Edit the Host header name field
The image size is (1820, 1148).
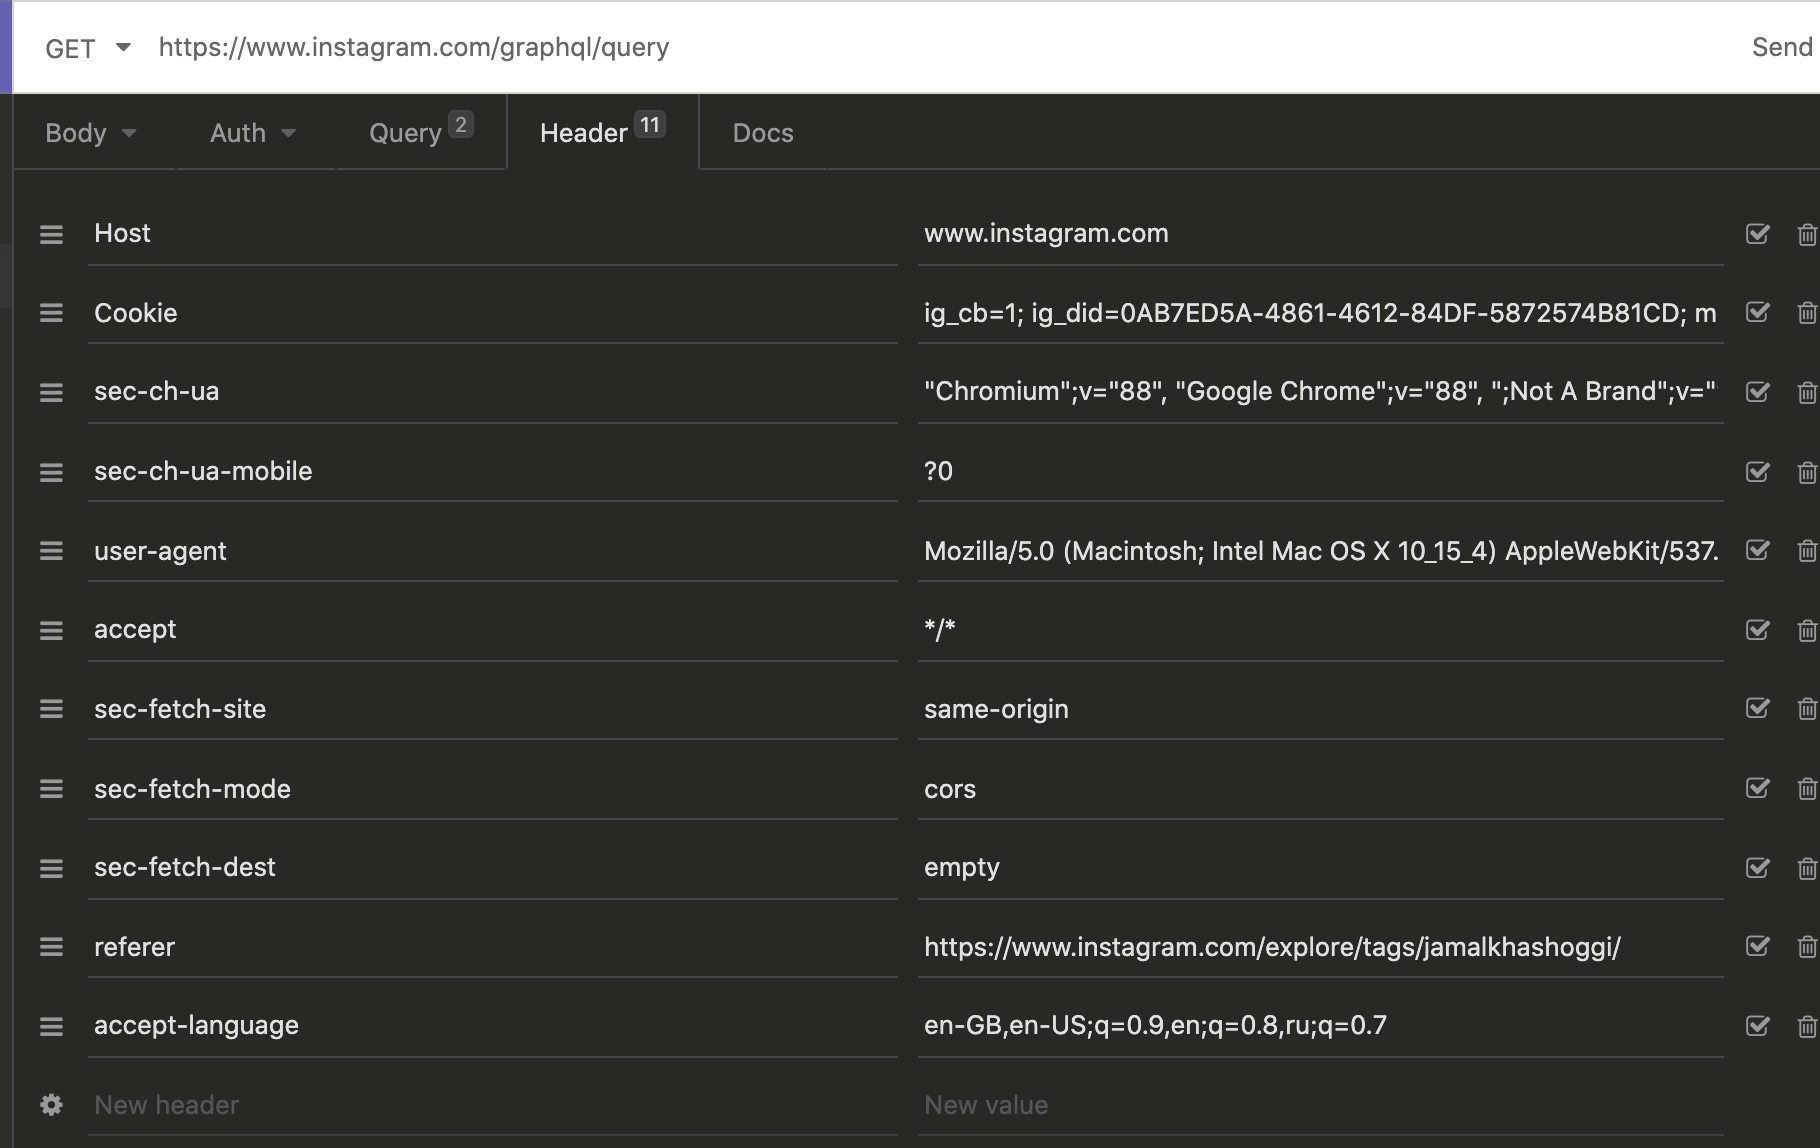click(x=492, y=234)
